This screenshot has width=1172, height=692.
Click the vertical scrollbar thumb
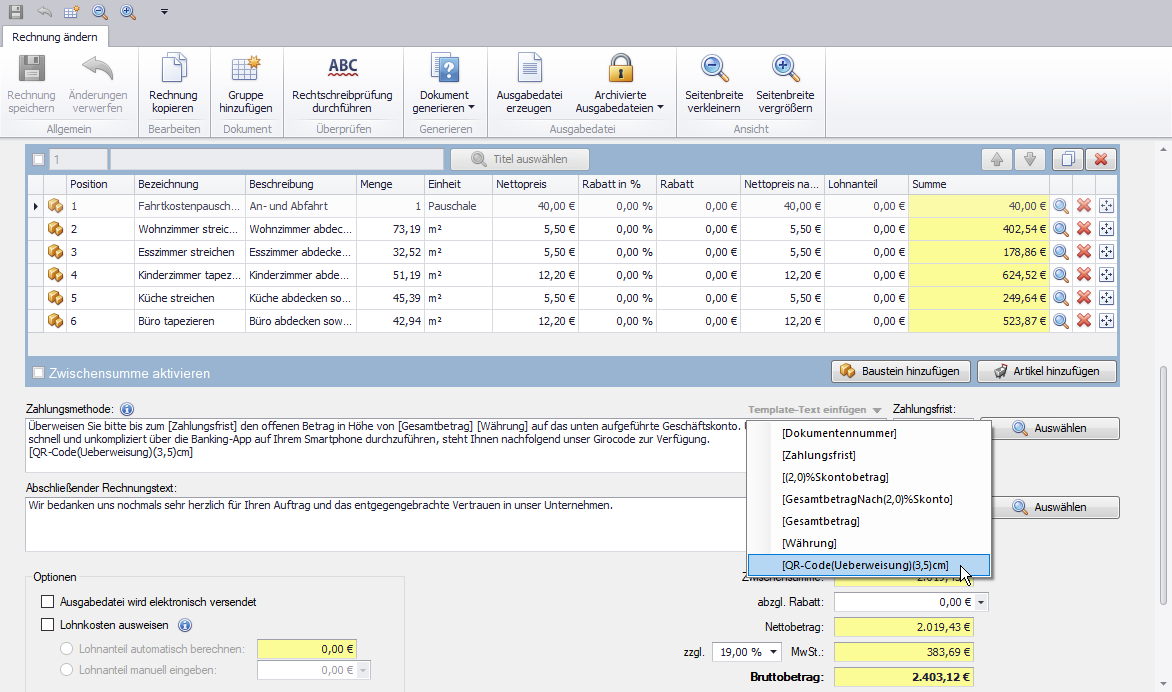(x=1163, y=486)
